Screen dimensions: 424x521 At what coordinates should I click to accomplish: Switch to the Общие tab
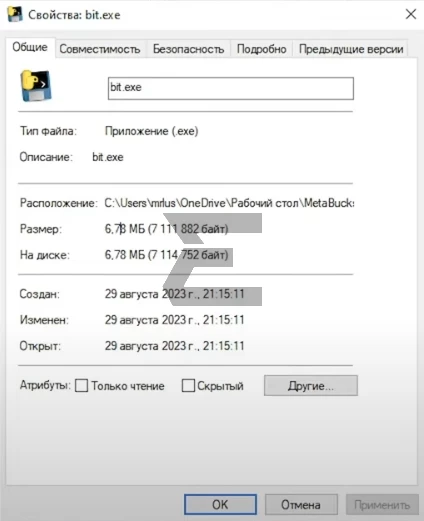coord(30,47)
